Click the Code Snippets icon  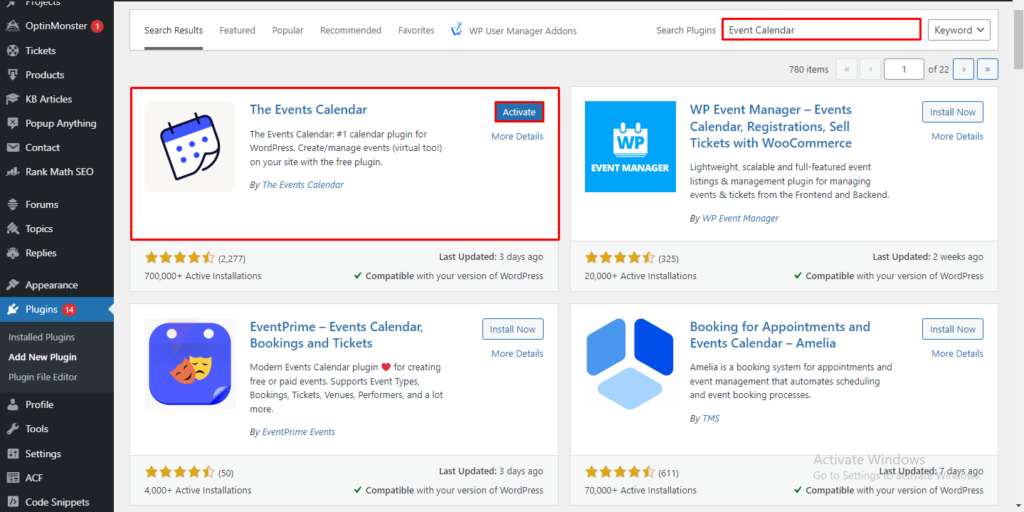click(12, 502)
